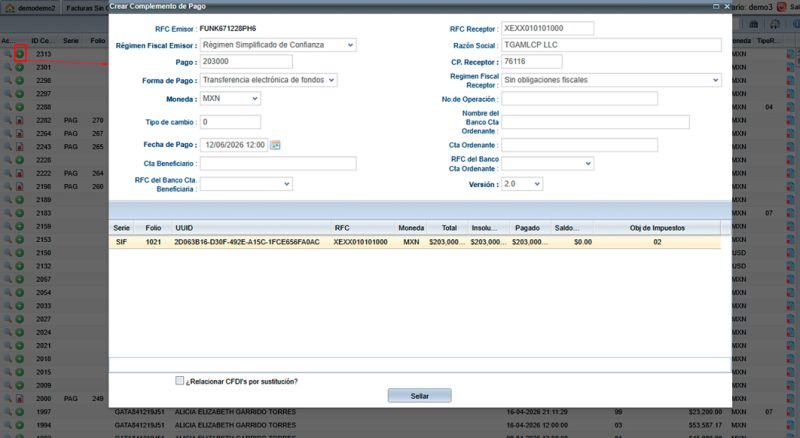
Task: Open Forma de Pago dropdown
Action: tap(268, 80)
